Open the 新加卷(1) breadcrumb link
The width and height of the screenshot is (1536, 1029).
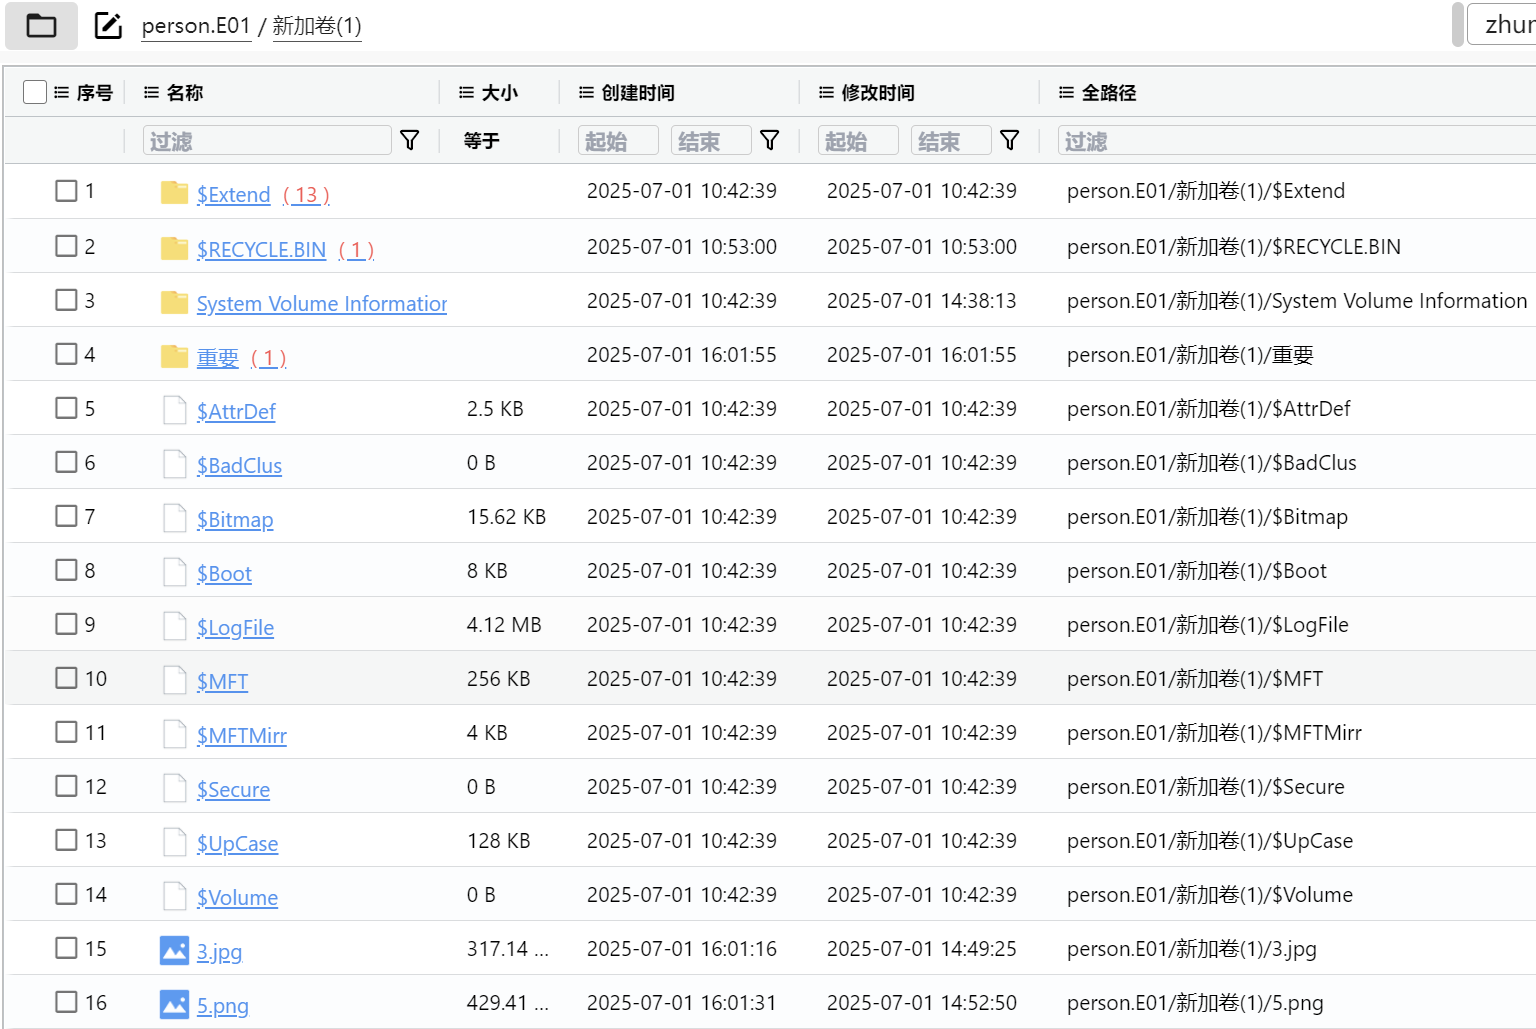317,26
